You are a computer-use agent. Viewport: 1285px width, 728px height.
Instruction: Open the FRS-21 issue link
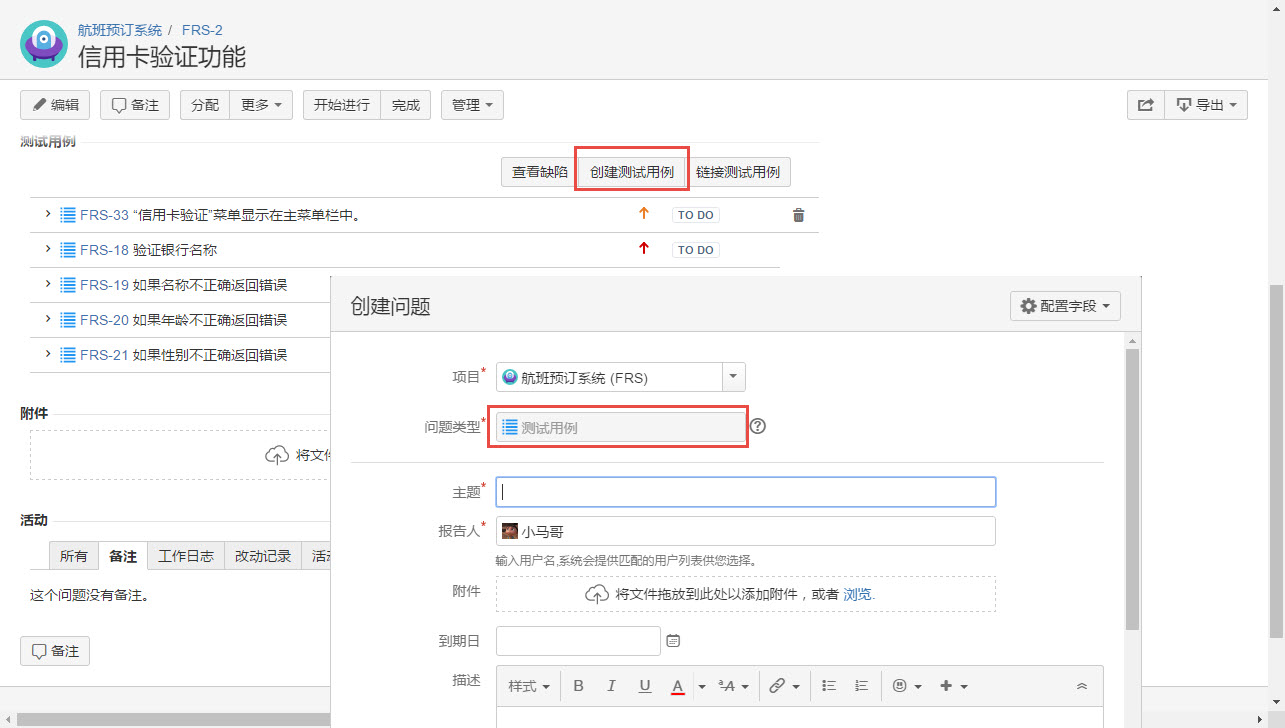(x=105, y=355)
